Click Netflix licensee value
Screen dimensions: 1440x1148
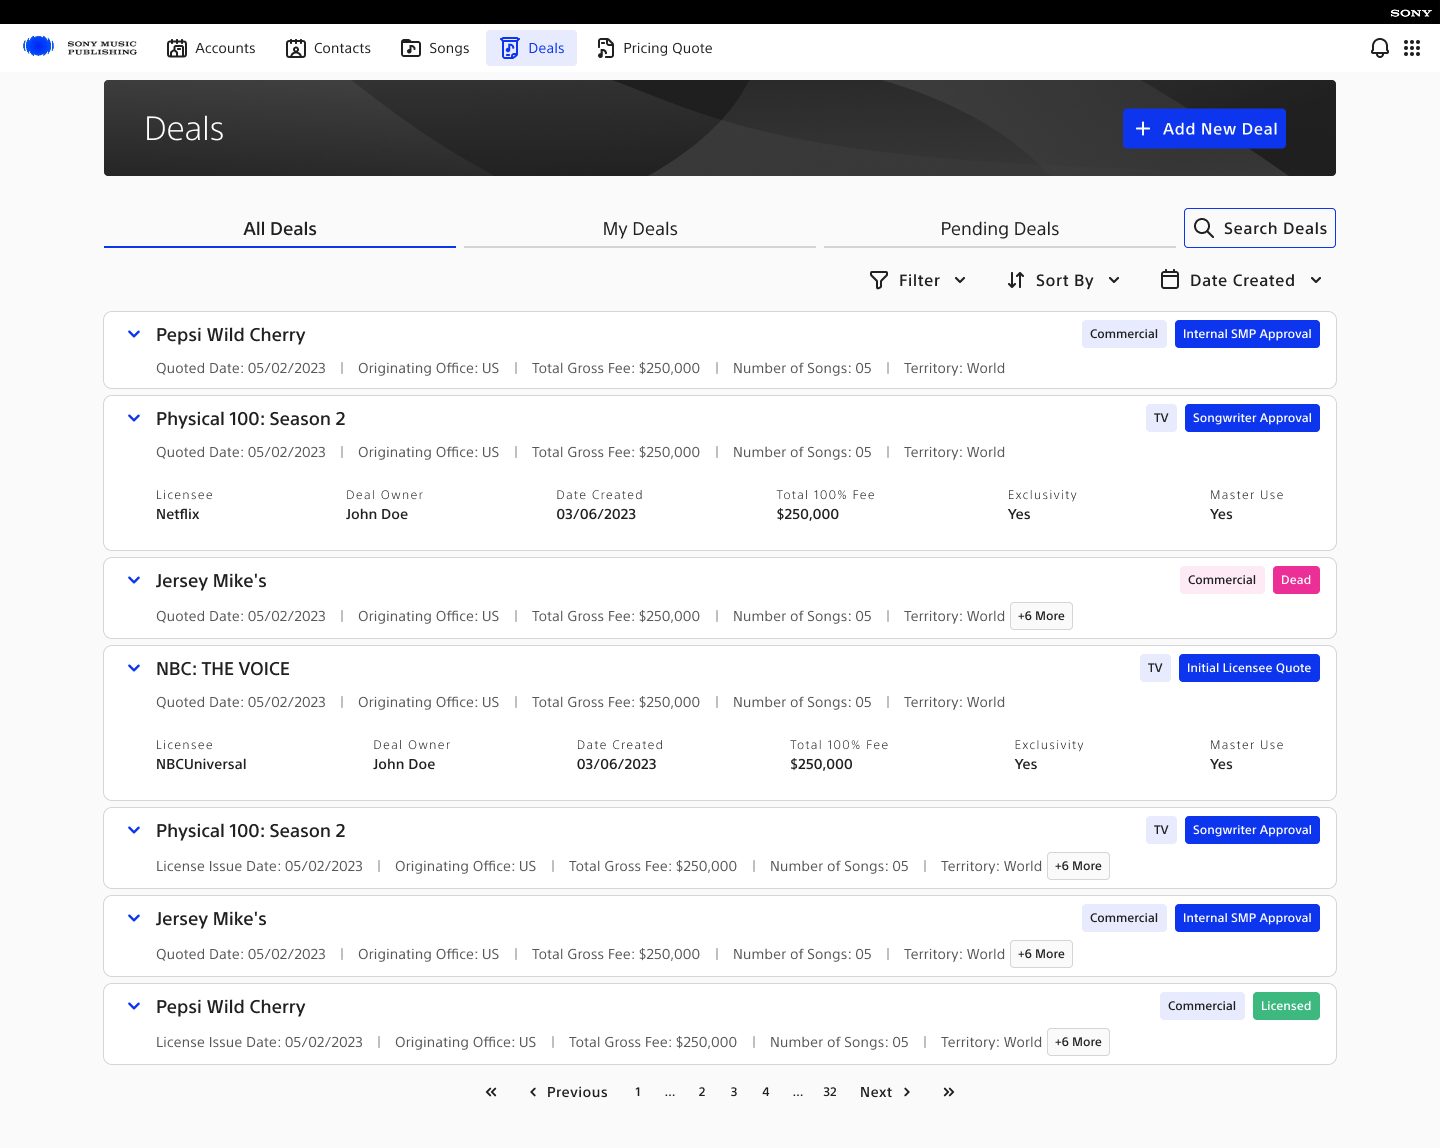[178, 514]
